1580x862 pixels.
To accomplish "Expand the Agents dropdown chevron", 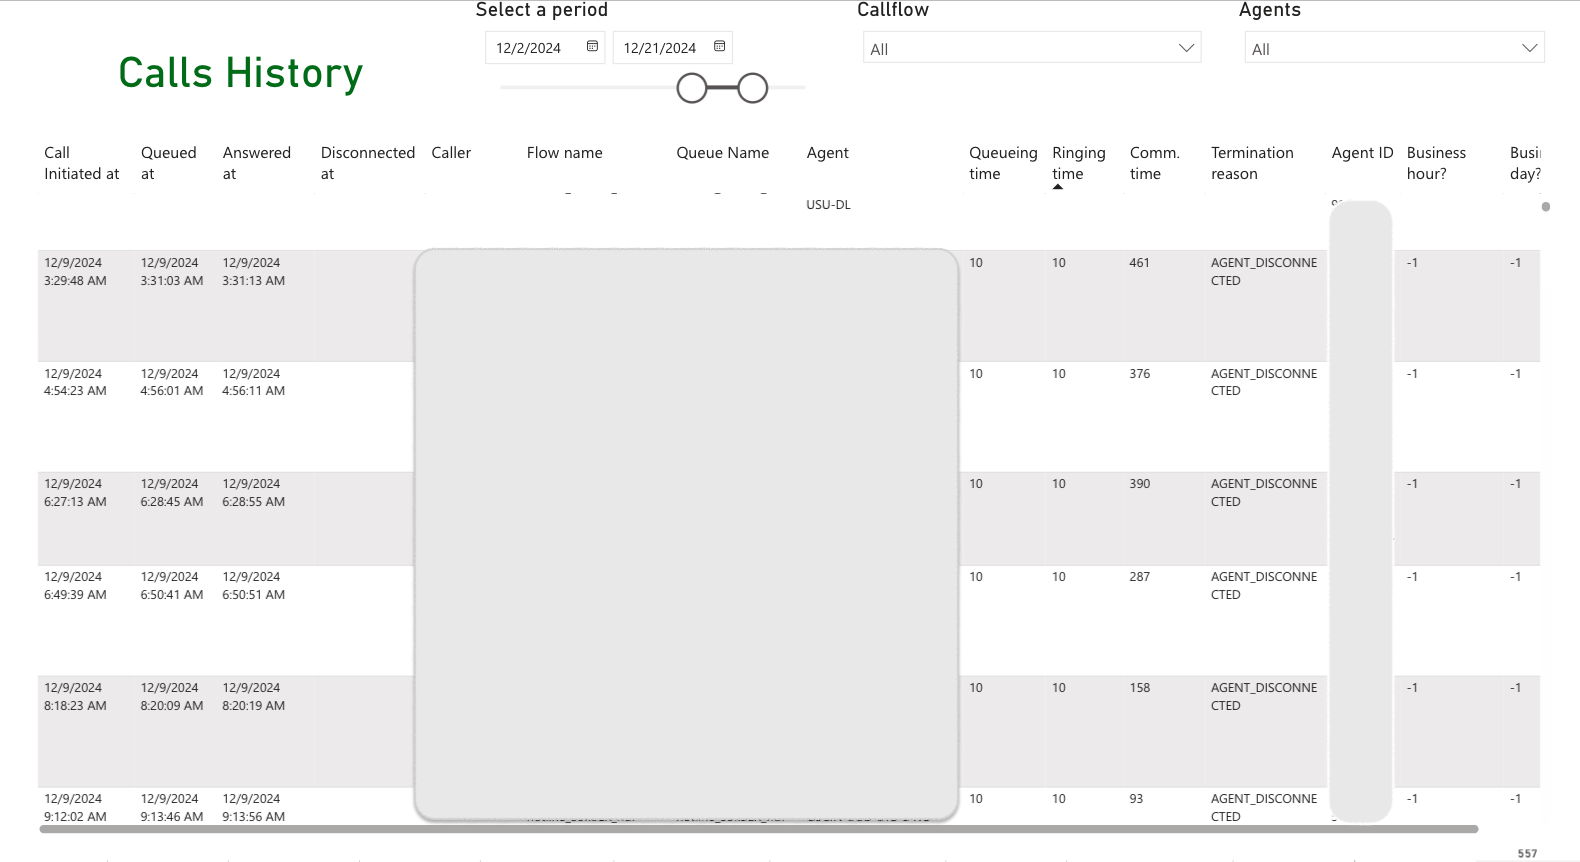I will pos(1529,48).
